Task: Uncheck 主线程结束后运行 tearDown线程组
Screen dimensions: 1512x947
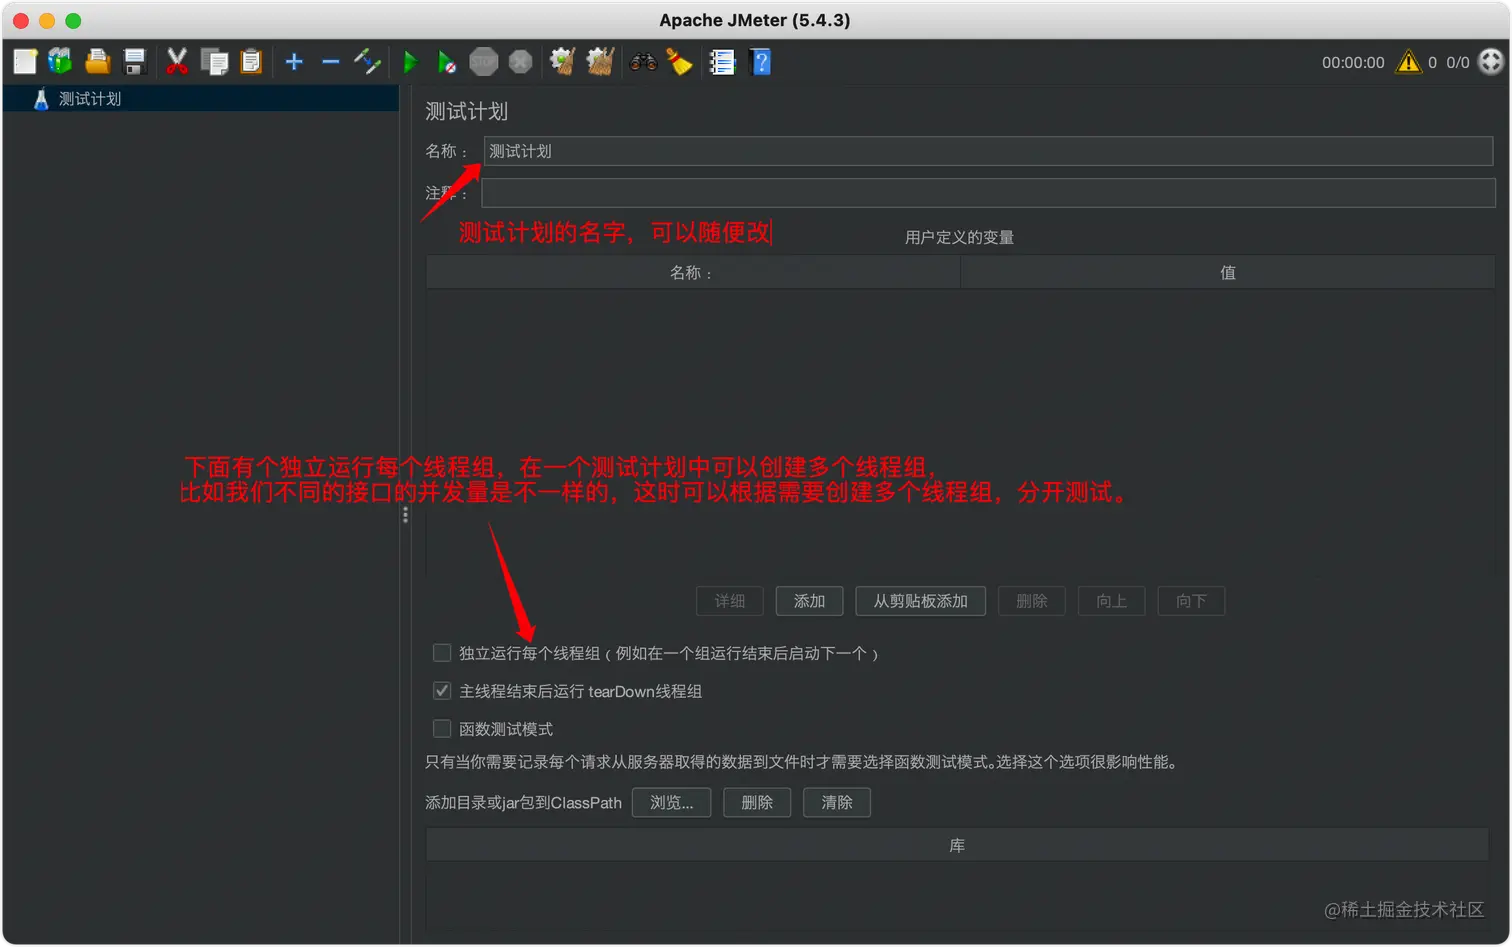Action: [x=442, y=691]
